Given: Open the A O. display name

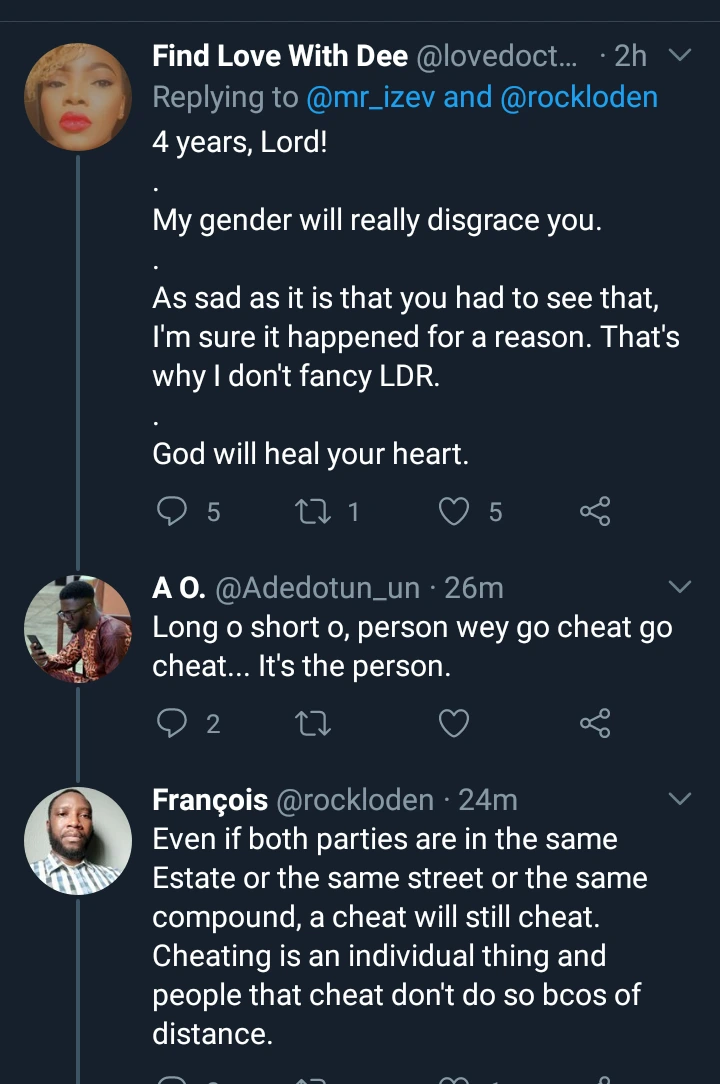Looking at the screenshot, I should [x=178, y=588].
